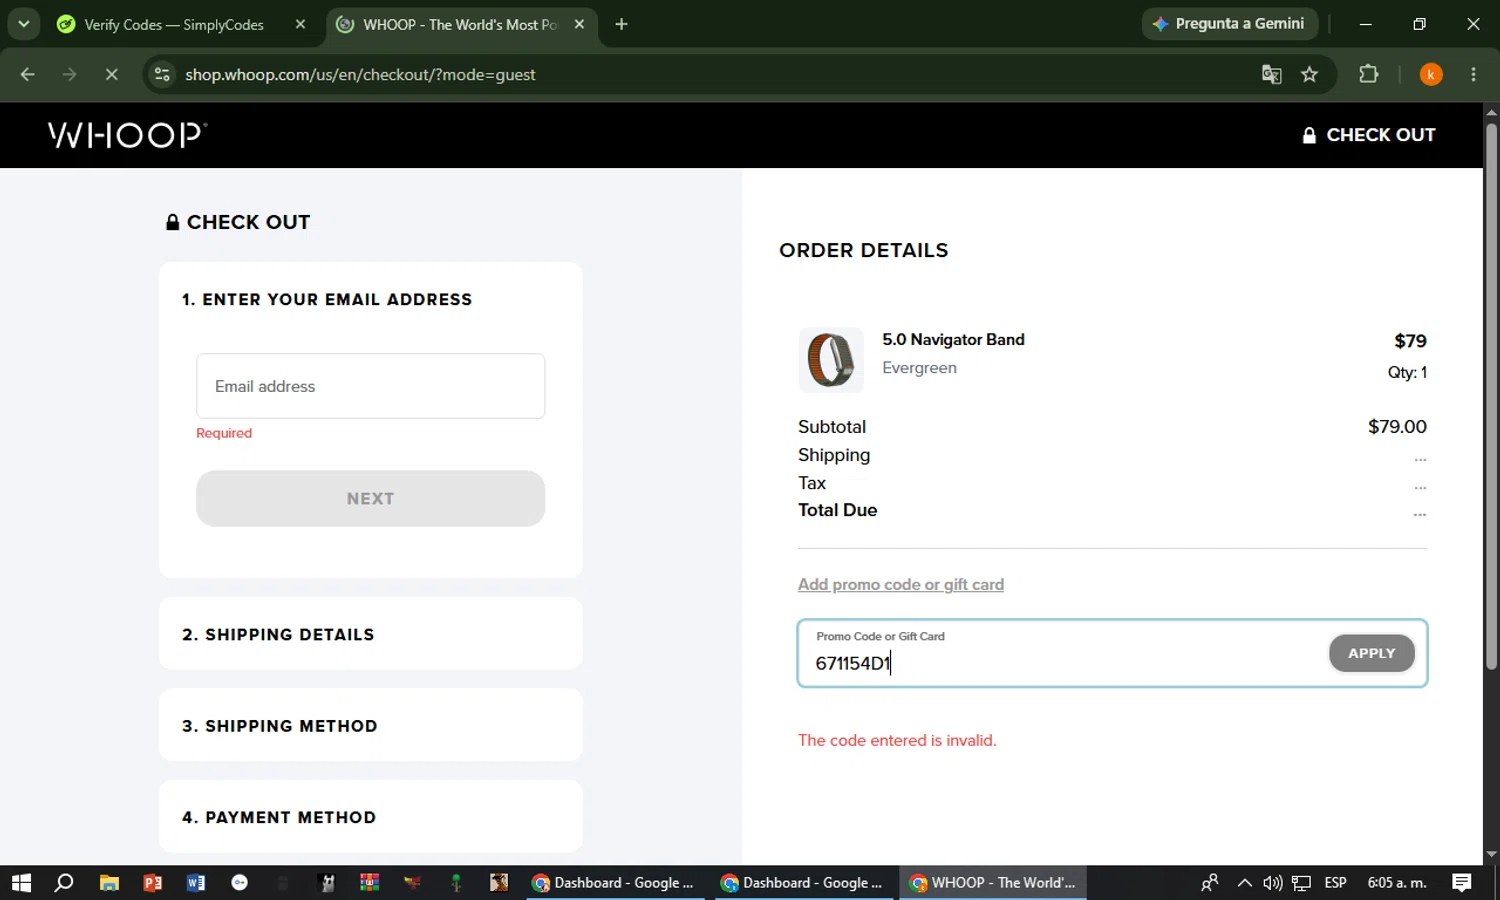Click the Evergreen color label
The image size is (1500, 900).
[919, 368]
